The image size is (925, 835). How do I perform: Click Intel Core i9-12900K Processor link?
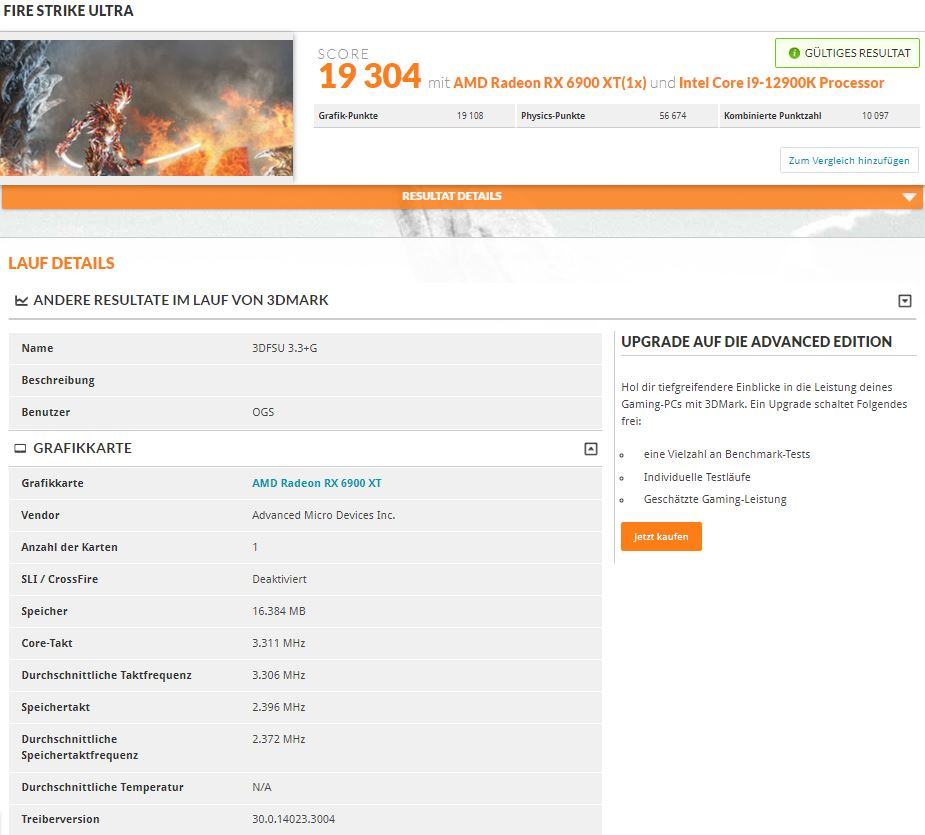coord(782,83)
